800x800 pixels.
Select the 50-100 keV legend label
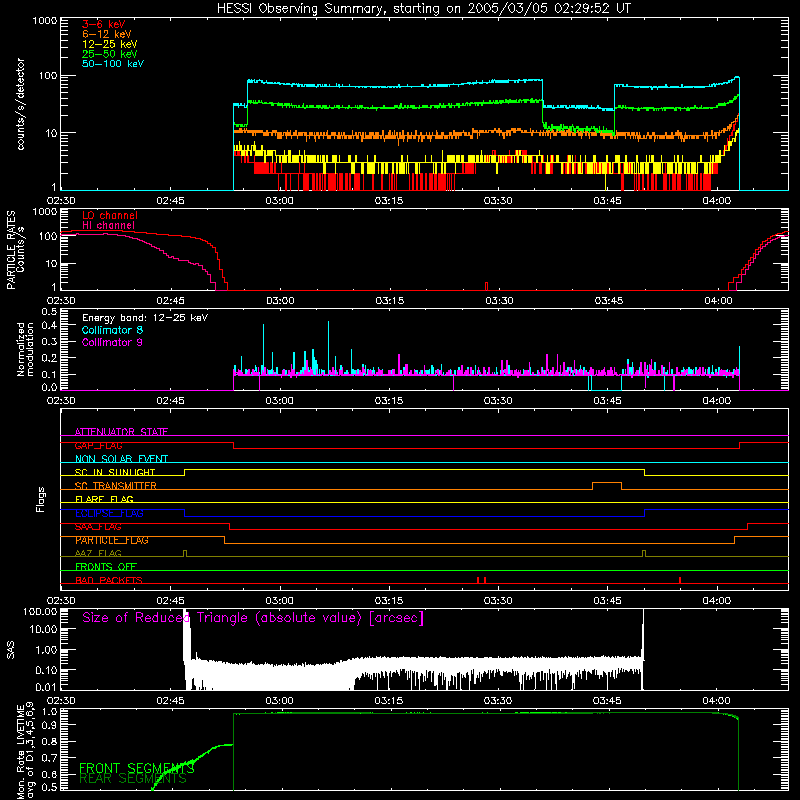[x=113, y=64]
